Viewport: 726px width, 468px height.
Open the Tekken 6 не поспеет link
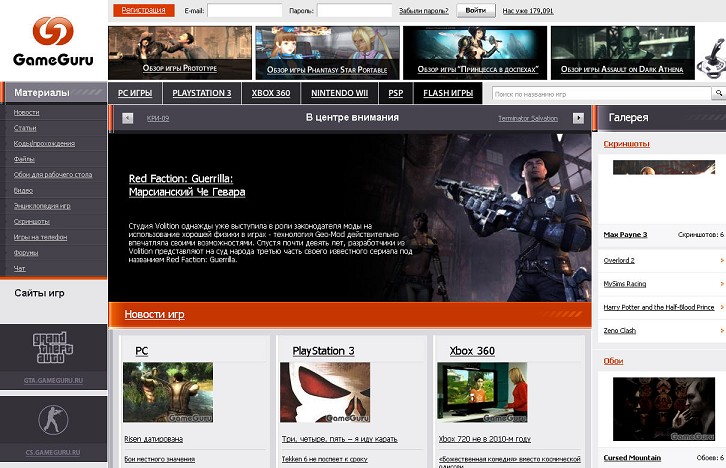[x=325, y=459]
